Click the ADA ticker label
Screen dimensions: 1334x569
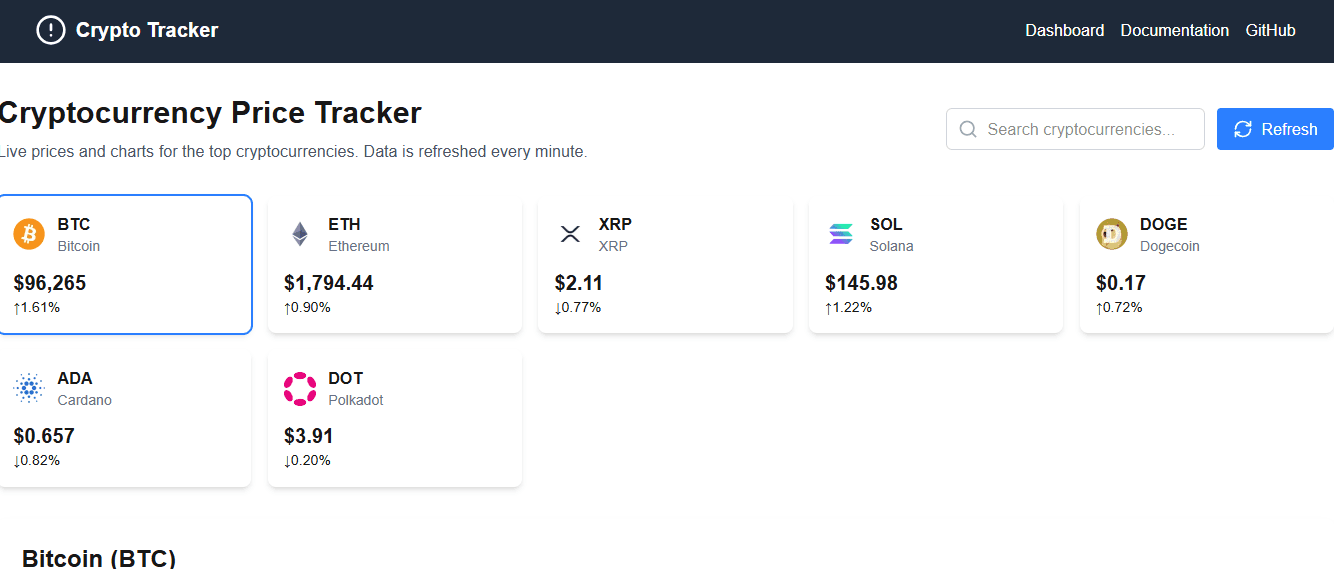(75, 378)
